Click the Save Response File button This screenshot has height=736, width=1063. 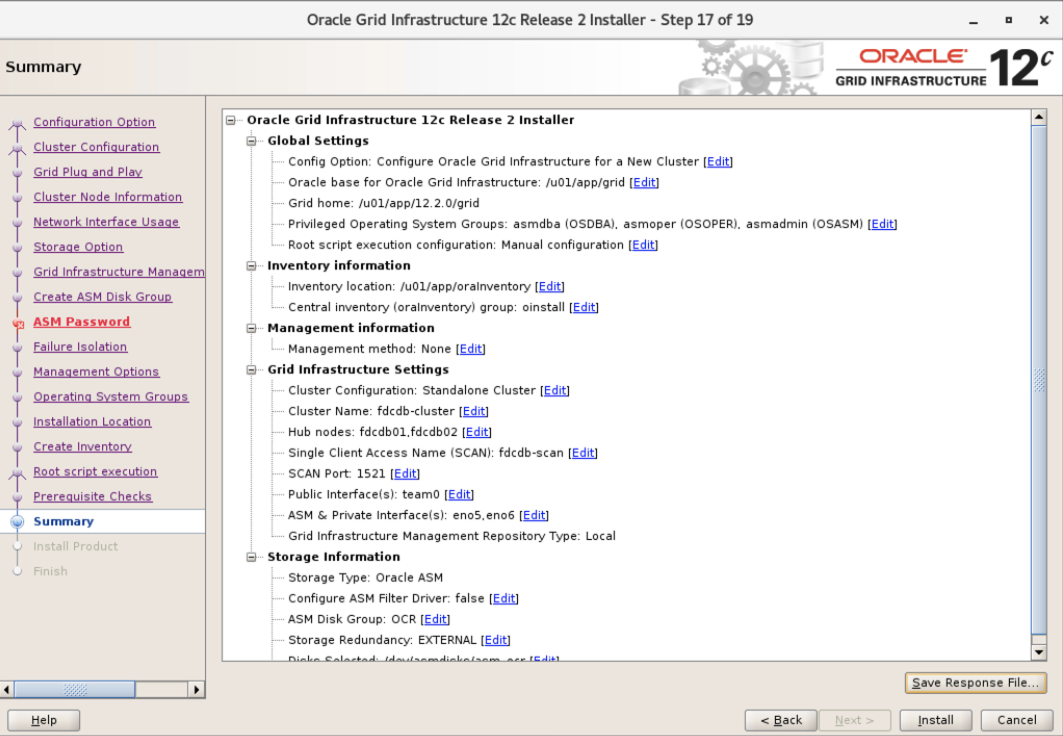pos(976,683)
